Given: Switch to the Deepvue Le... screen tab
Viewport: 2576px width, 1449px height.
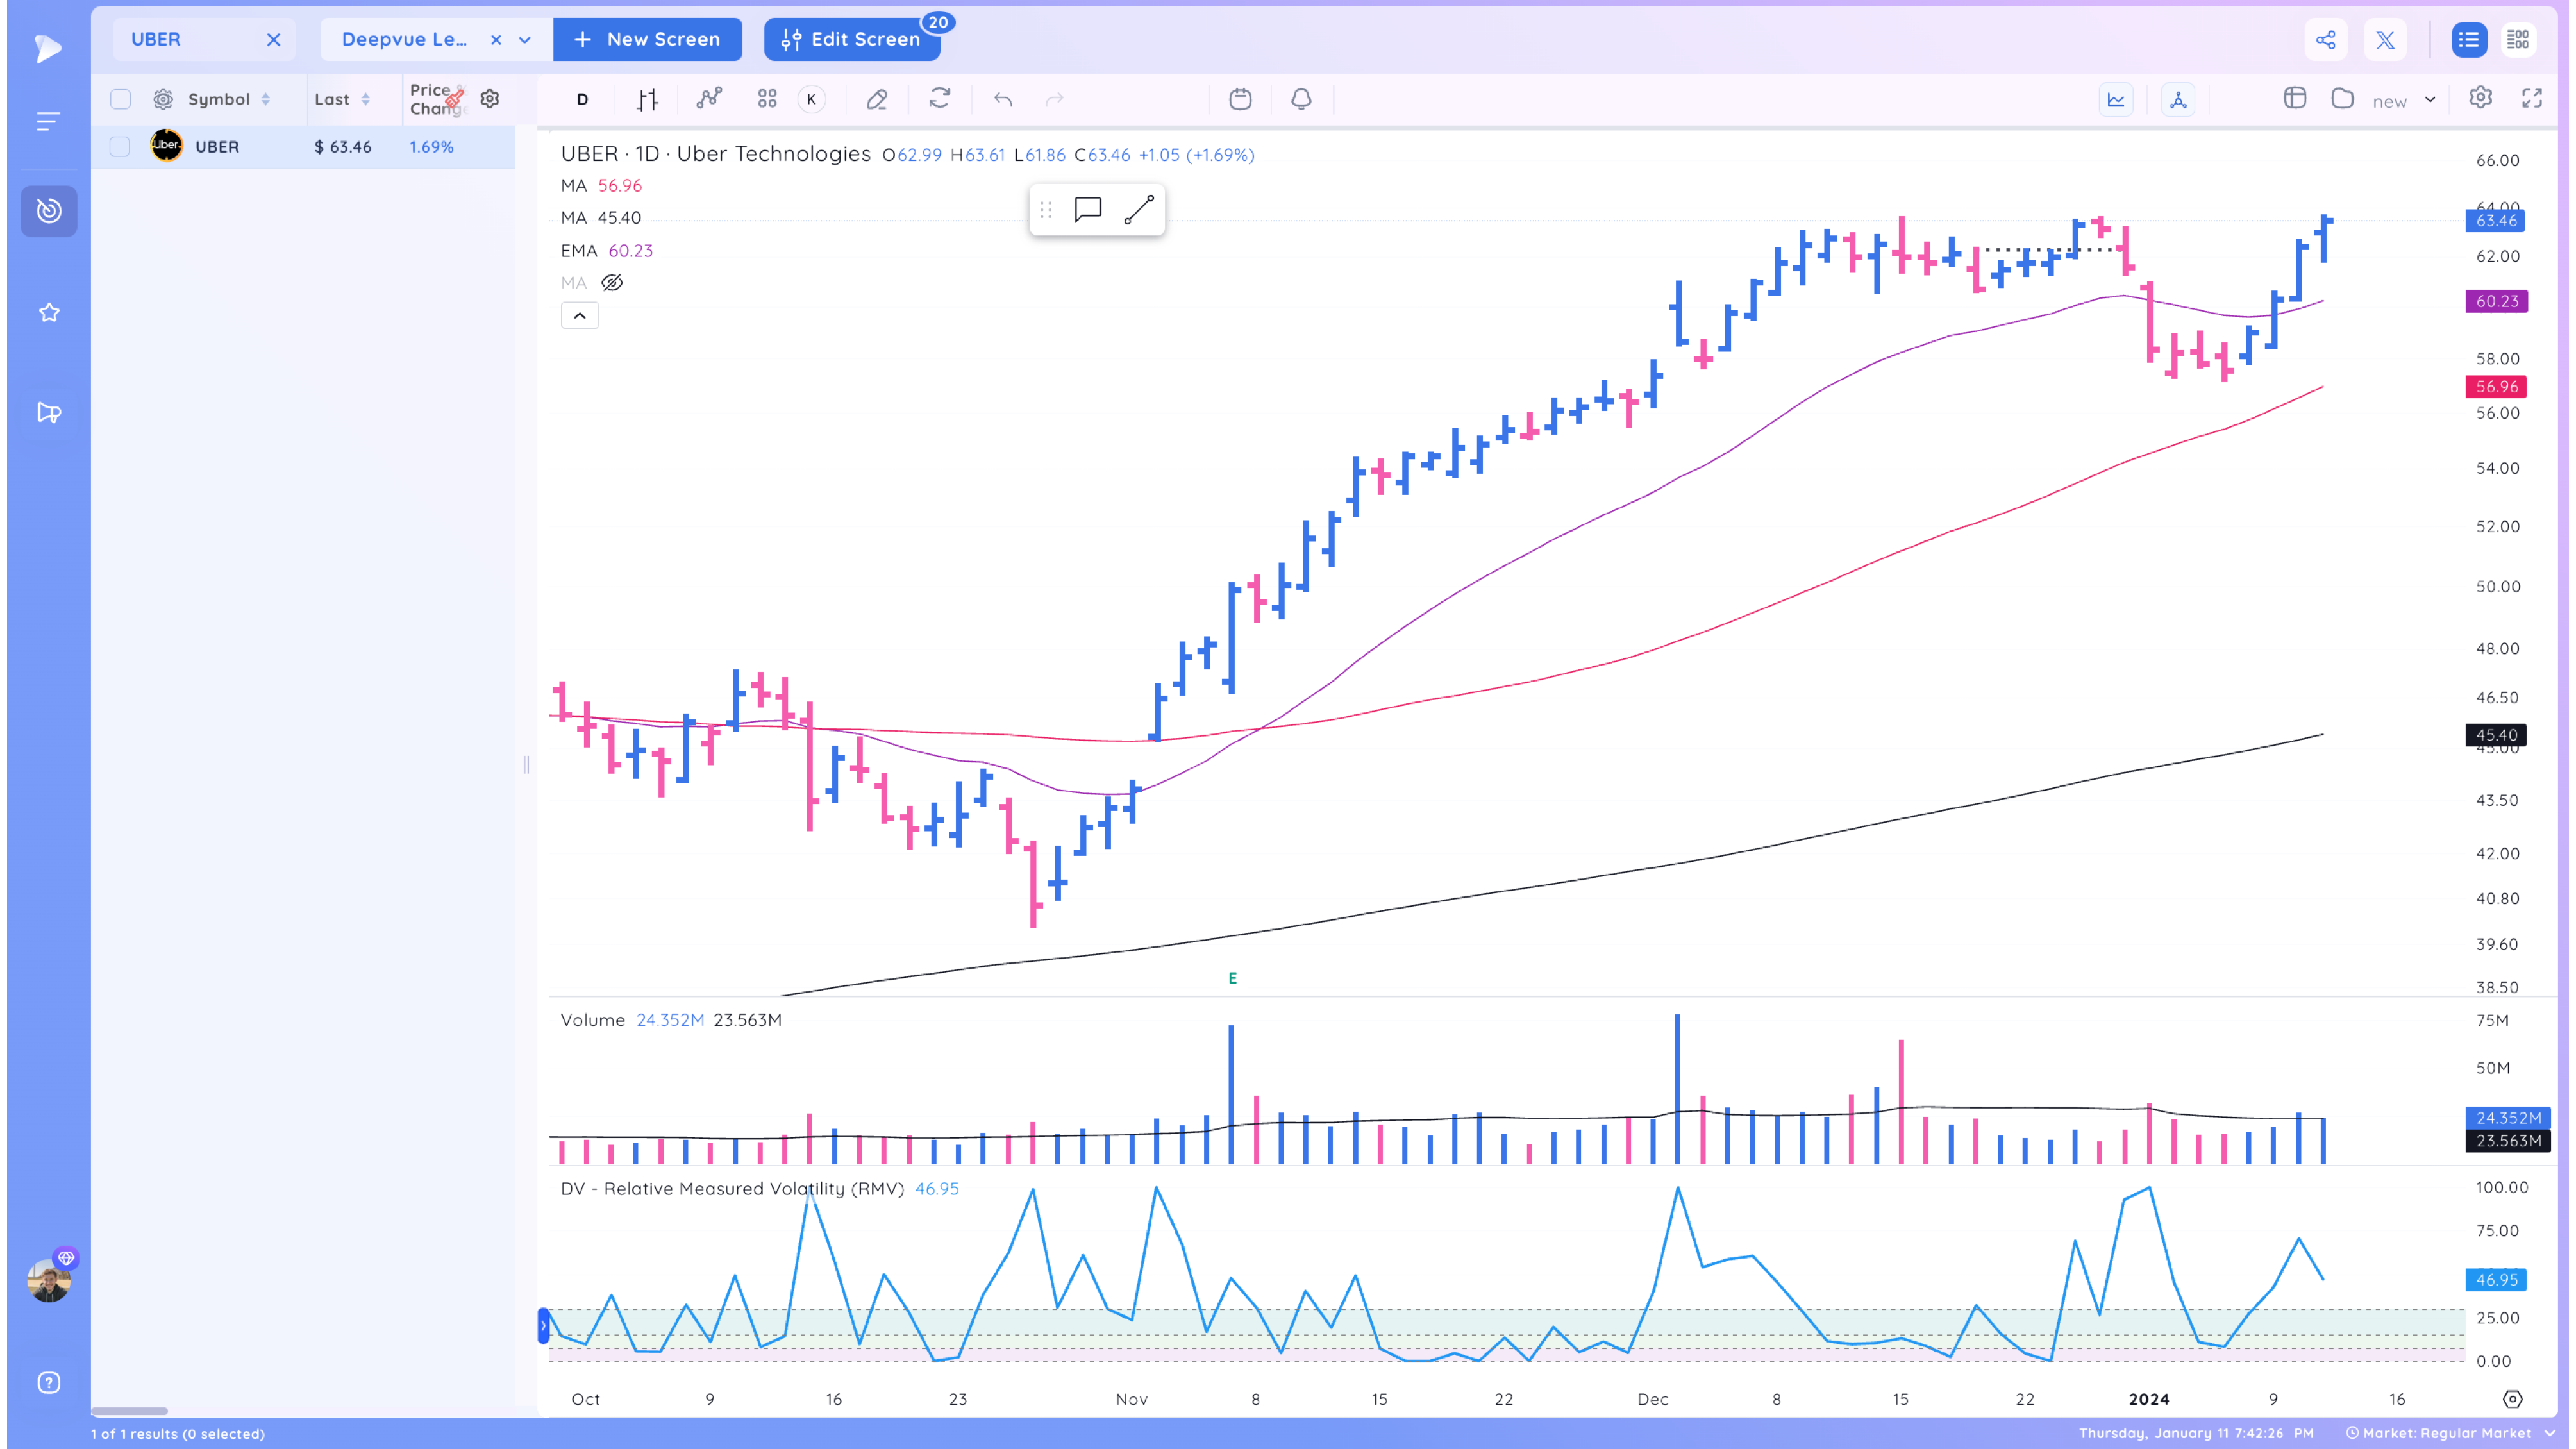Looking at the screenshot, I should tap(404, 39).
